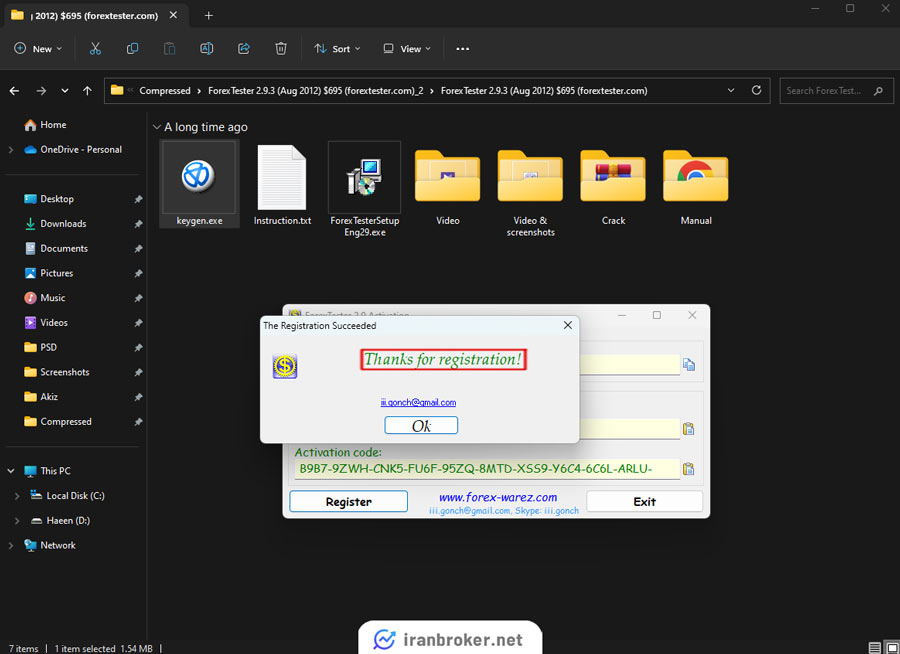The image size is (900, 654).
Task: Select the Instruction.txt file
Action: [x=282, y=185]
